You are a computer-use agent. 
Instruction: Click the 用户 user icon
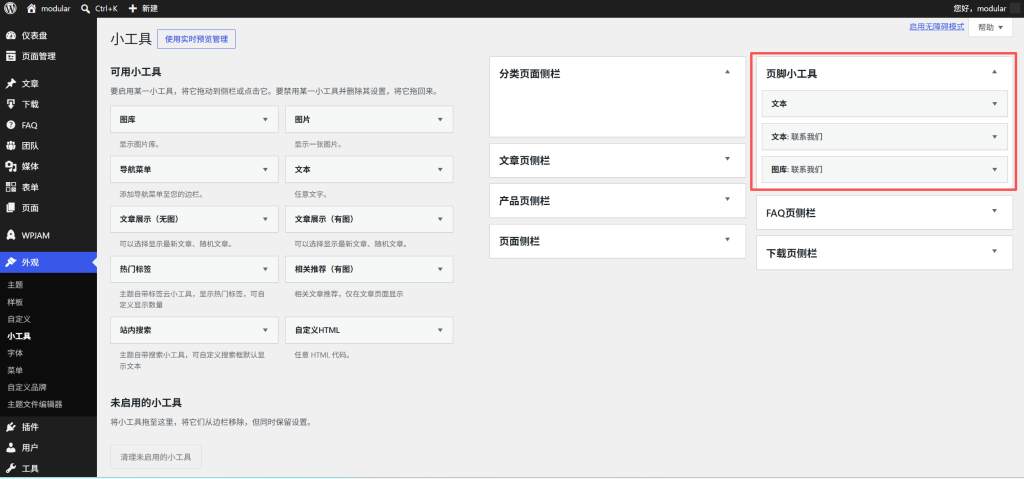(x=10, y=448)
